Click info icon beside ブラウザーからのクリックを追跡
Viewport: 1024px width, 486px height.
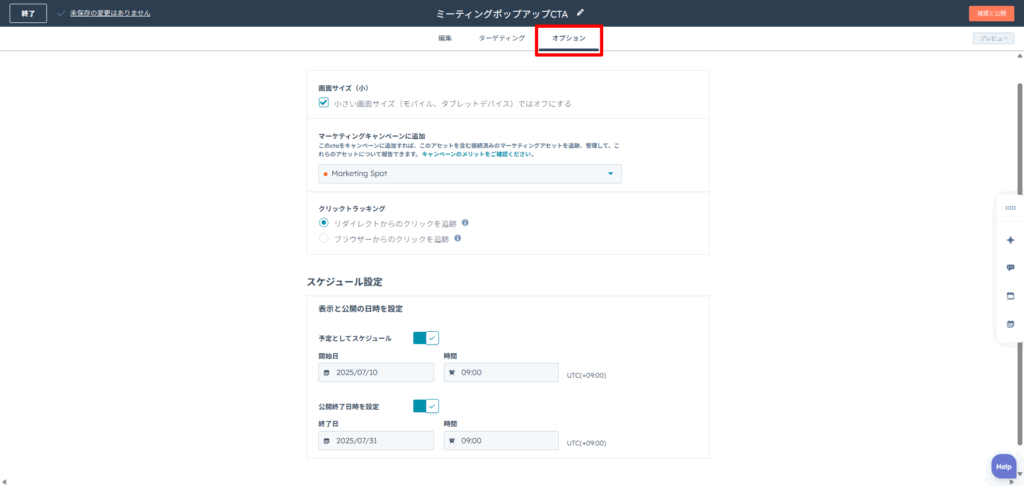pos(458,238)
